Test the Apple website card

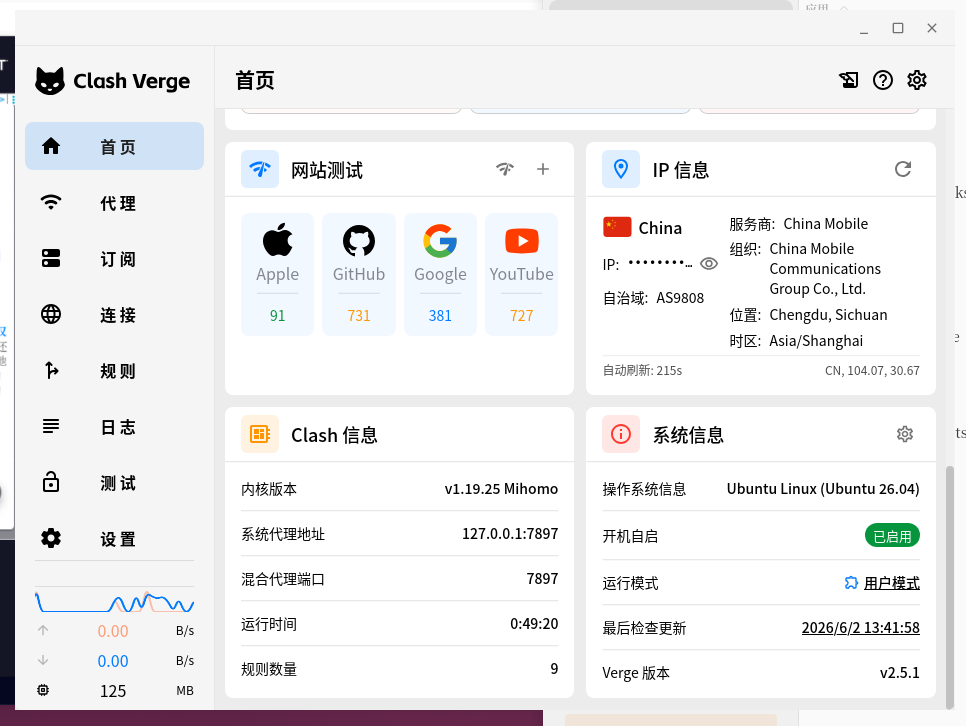coord(277,274)
